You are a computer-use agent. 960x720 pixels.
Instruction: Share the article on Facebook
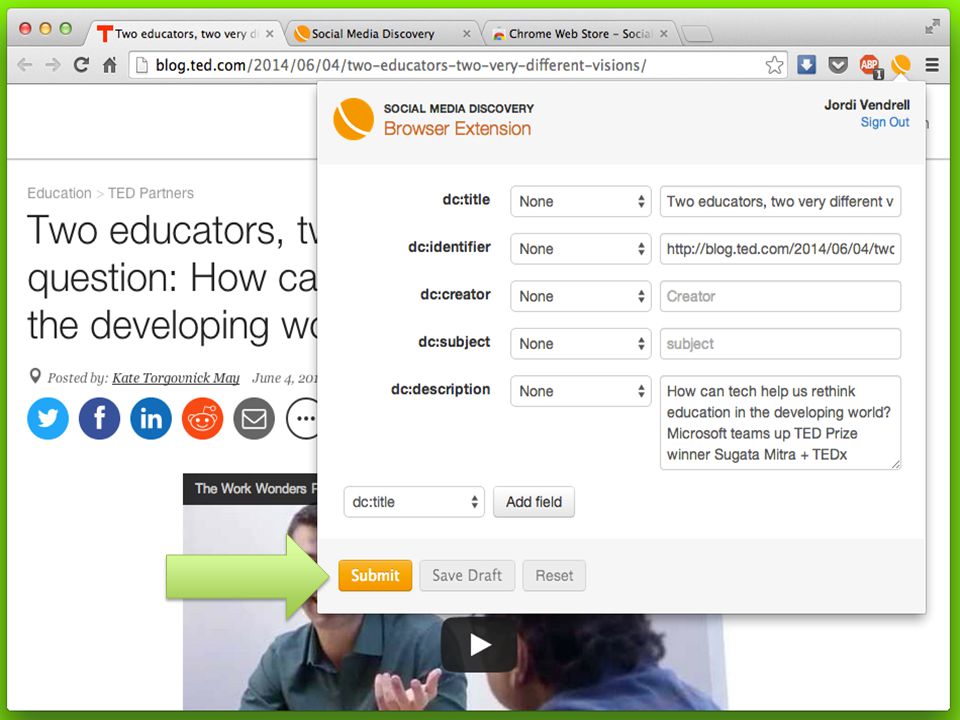(x=99, y=418)
